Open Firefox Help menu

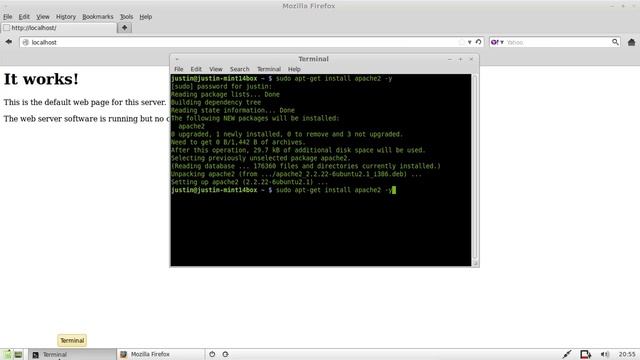(146, 17)
